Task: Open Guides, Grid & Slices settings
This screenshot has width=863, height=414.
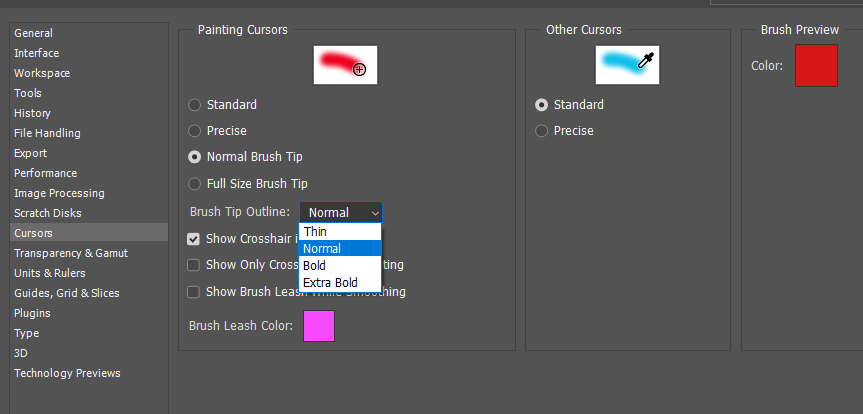Action: pos(67,293)
